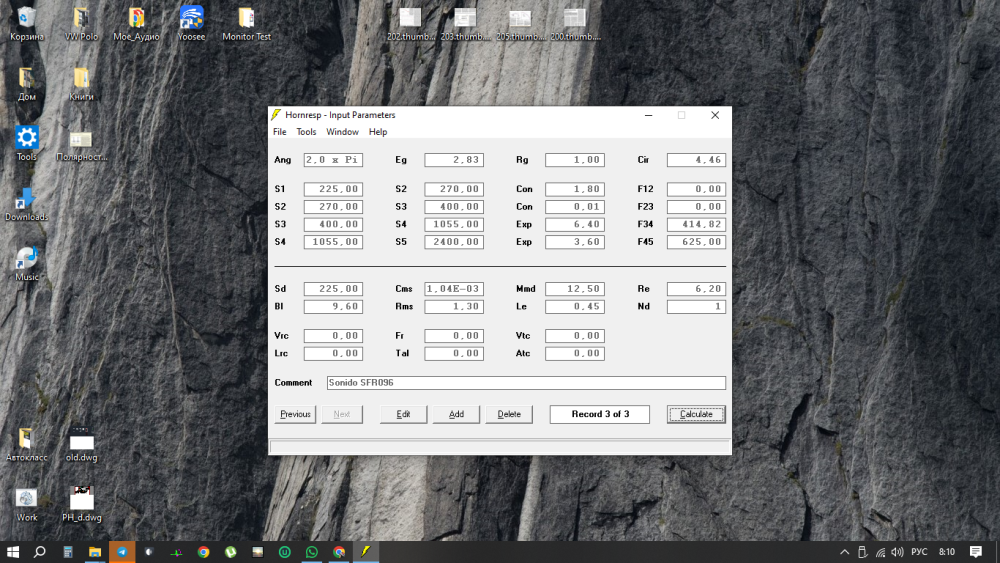Image resolution: width=1000 pixels, height=563 pixels.
Task: Open the Work desktop icon
Action: (x=26, y=504)
